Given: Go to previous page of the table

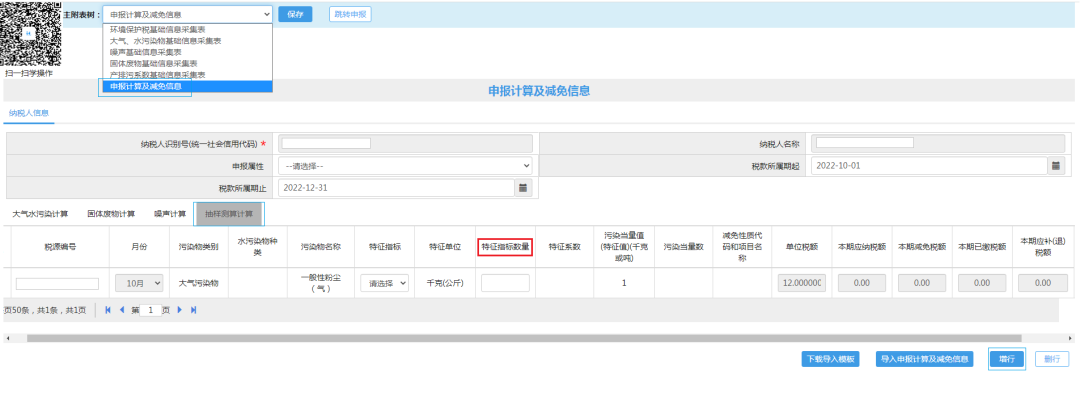Looking at the screenshot, I should coord(123,310).
